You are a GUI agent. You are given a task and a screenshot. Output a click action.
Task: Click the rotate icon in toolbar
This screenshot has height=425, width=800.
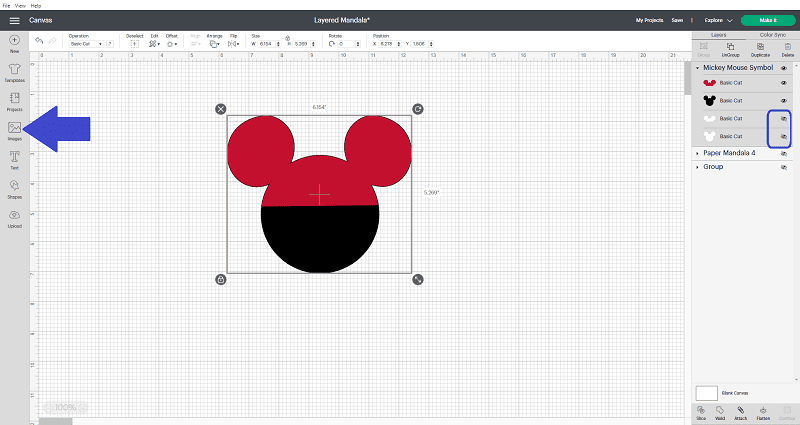tap(332, 44)
